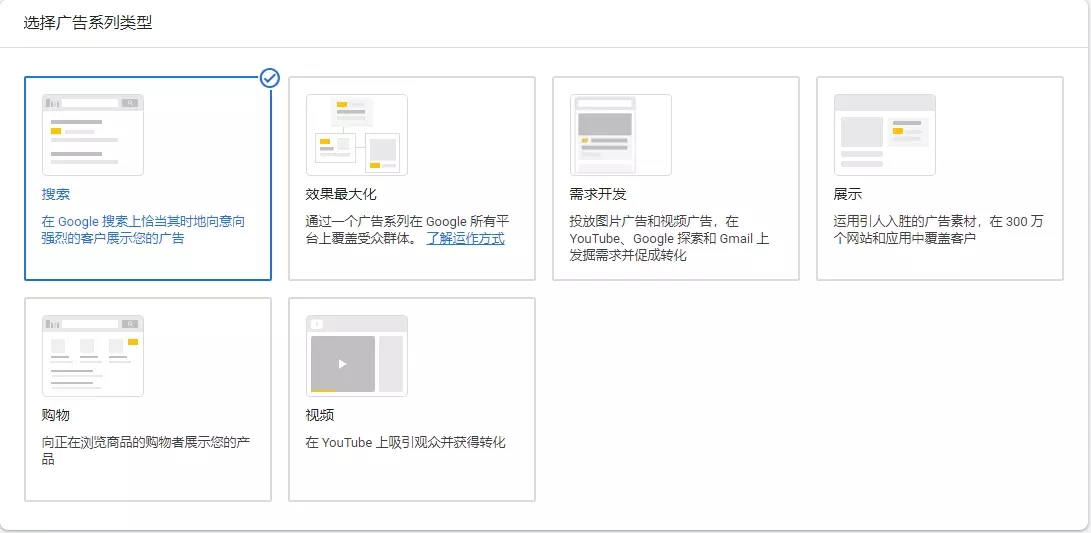
Task: Select the 视频 campaign type title
Action: point(320,415)
